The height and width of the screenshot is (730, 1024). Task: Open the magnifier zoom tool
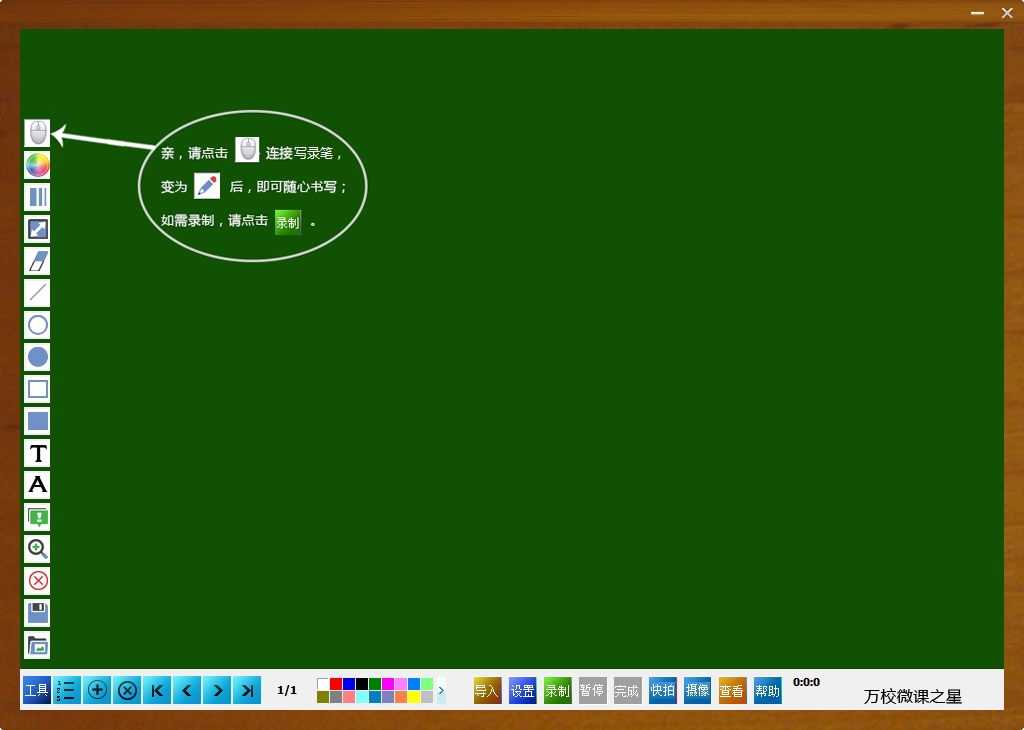[x=37, y=548]
